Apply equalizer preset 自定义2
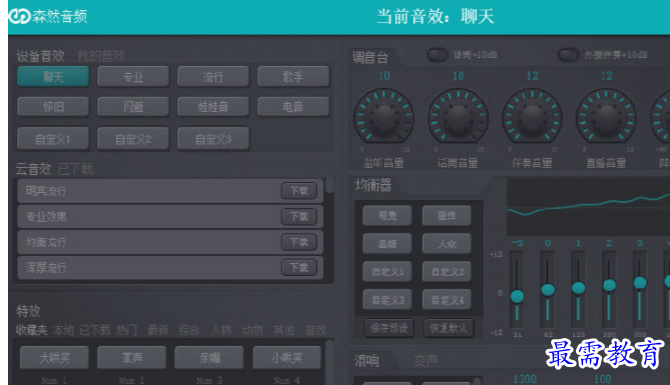 [447, 271]
